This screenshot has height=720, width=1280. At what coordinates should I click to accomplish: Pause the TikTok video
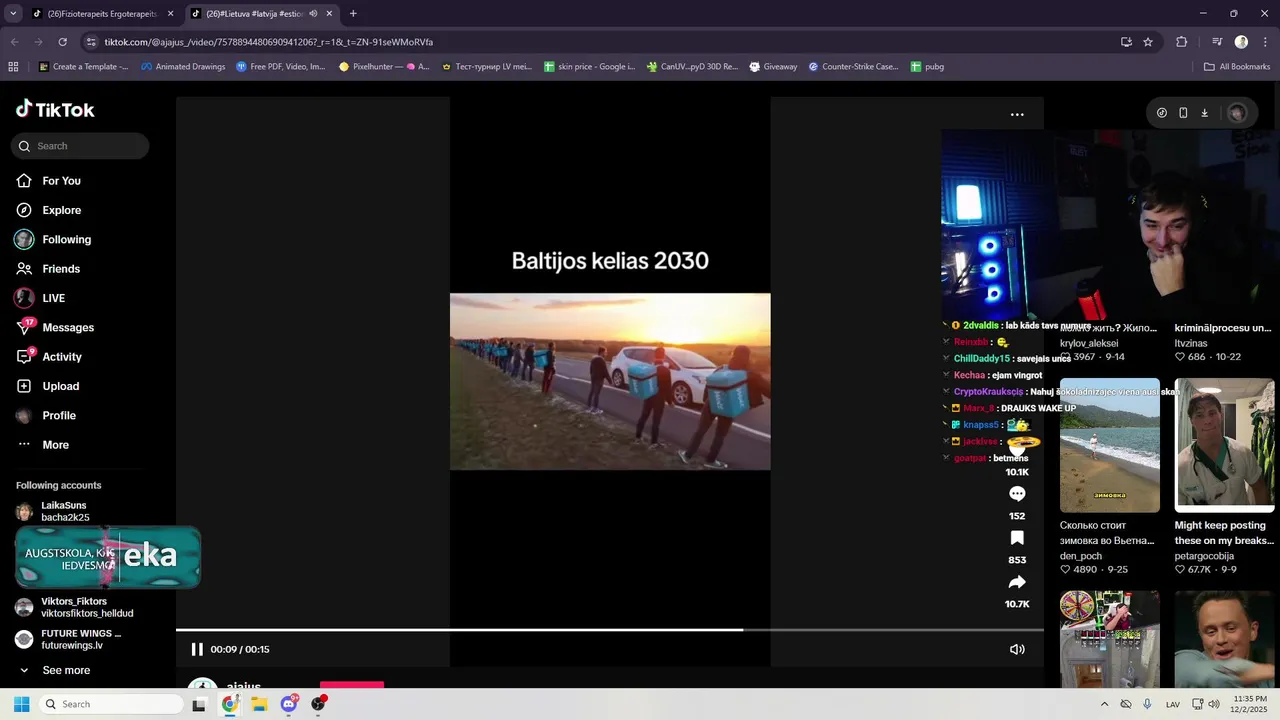197,650
